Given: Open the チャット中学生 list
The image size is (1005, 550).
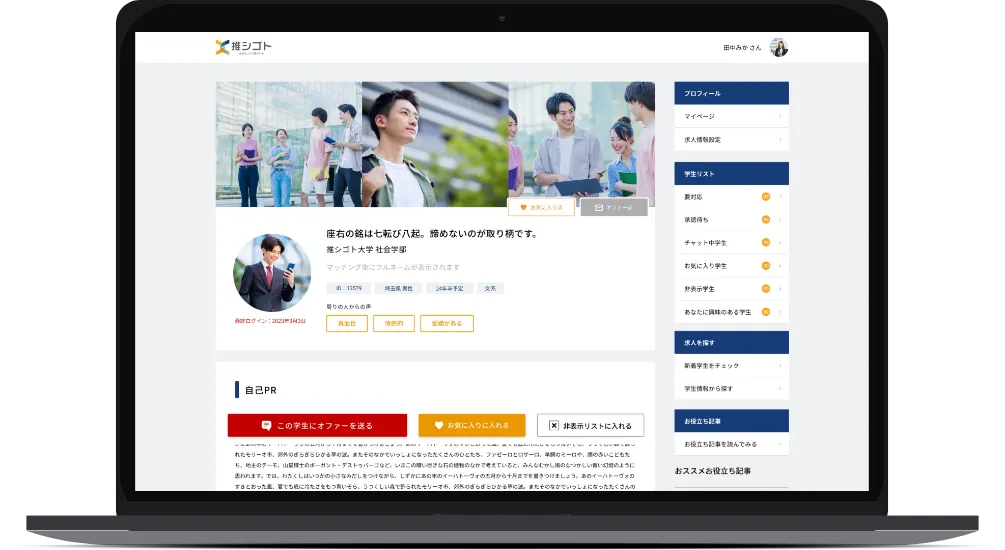Looking at the screenshot, I should coord(731,243).
